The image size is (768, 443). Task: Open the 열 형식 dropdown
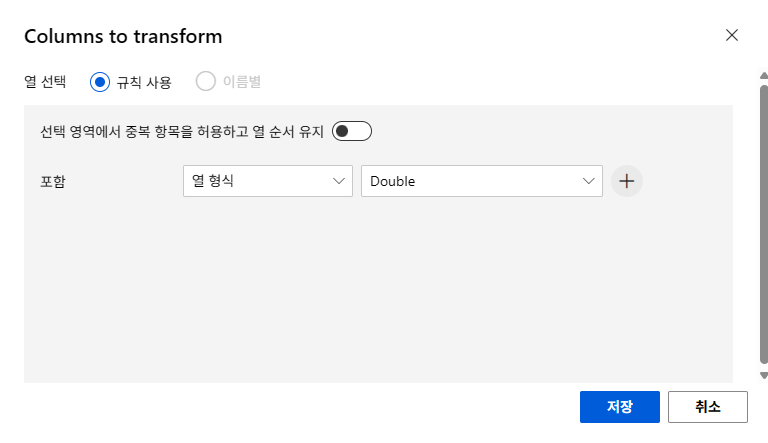[267, 181]
